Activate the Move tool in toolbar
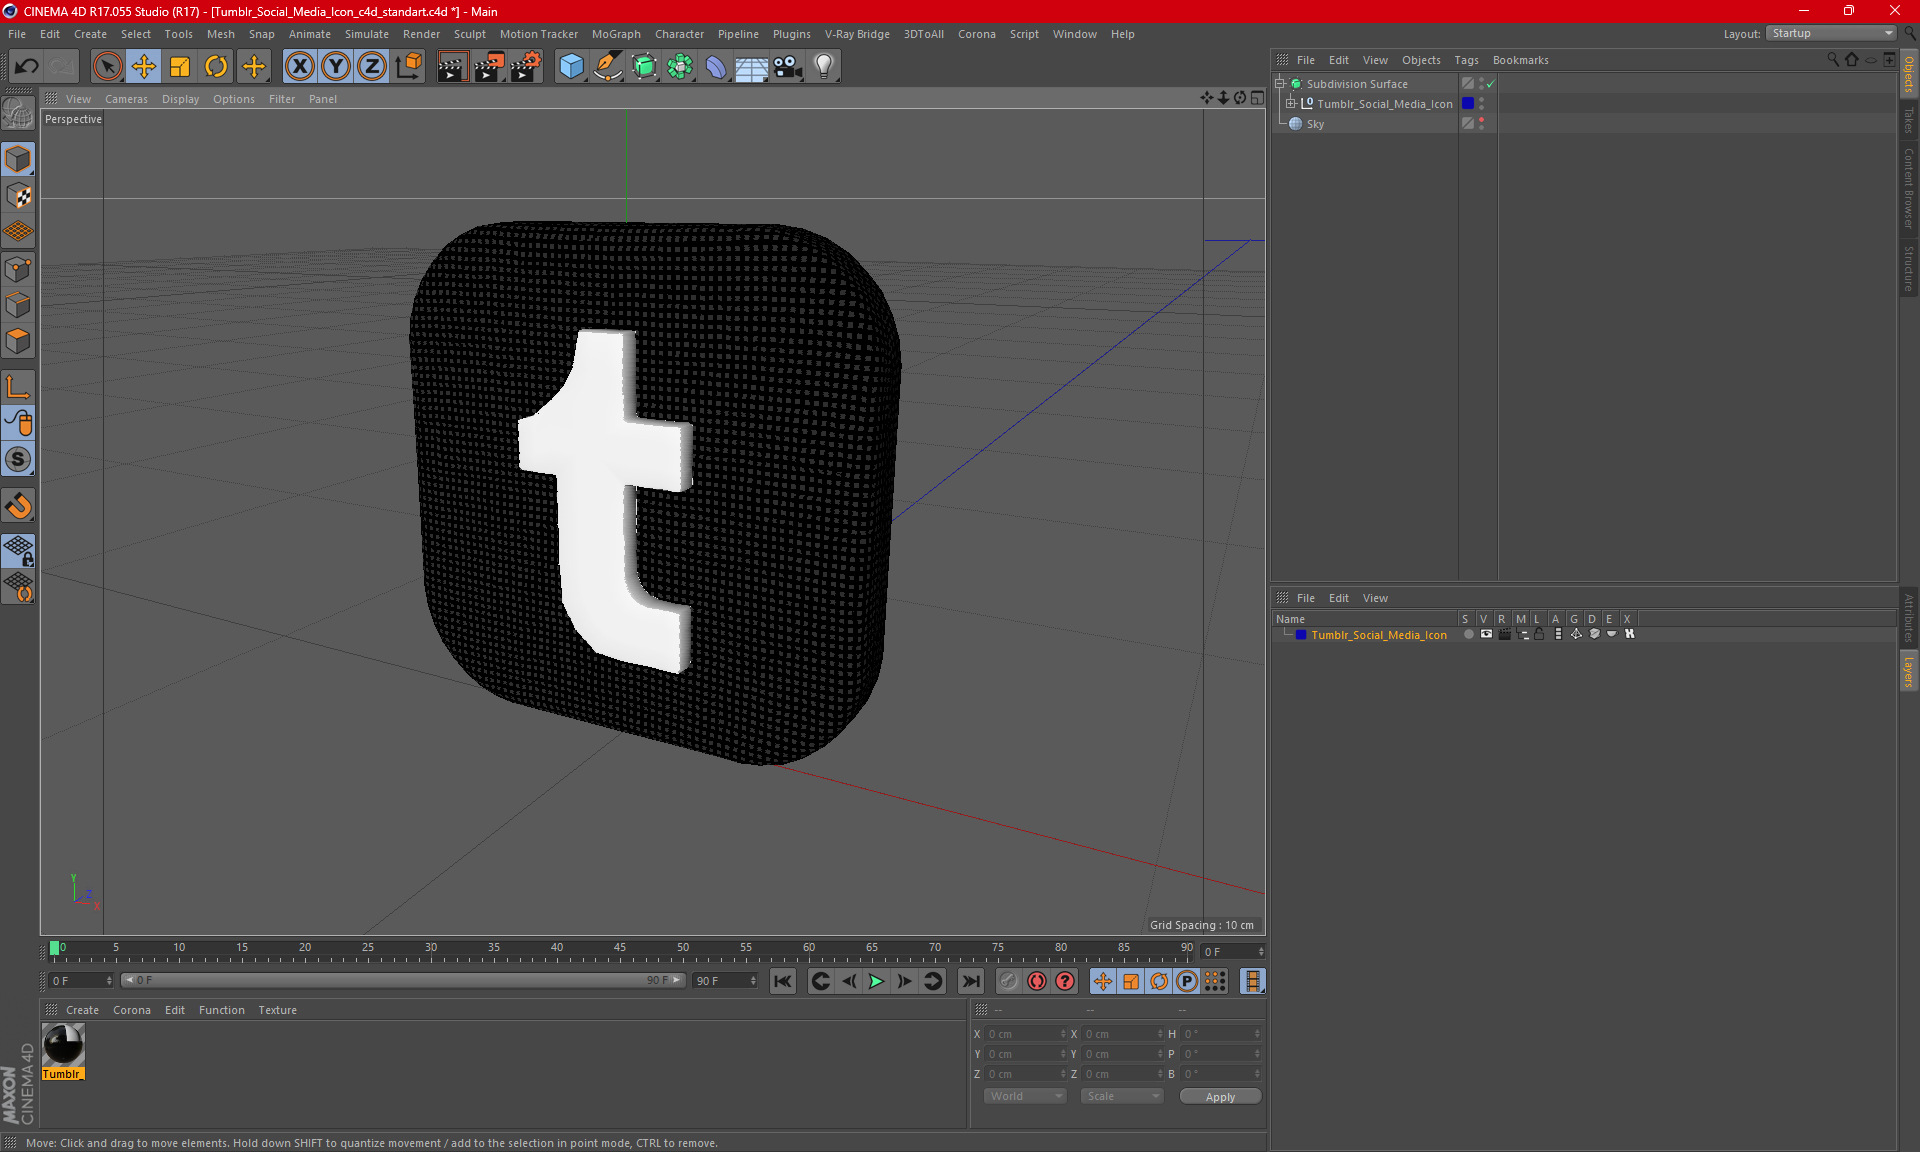 pyautogui.click(x=144, y=66)
